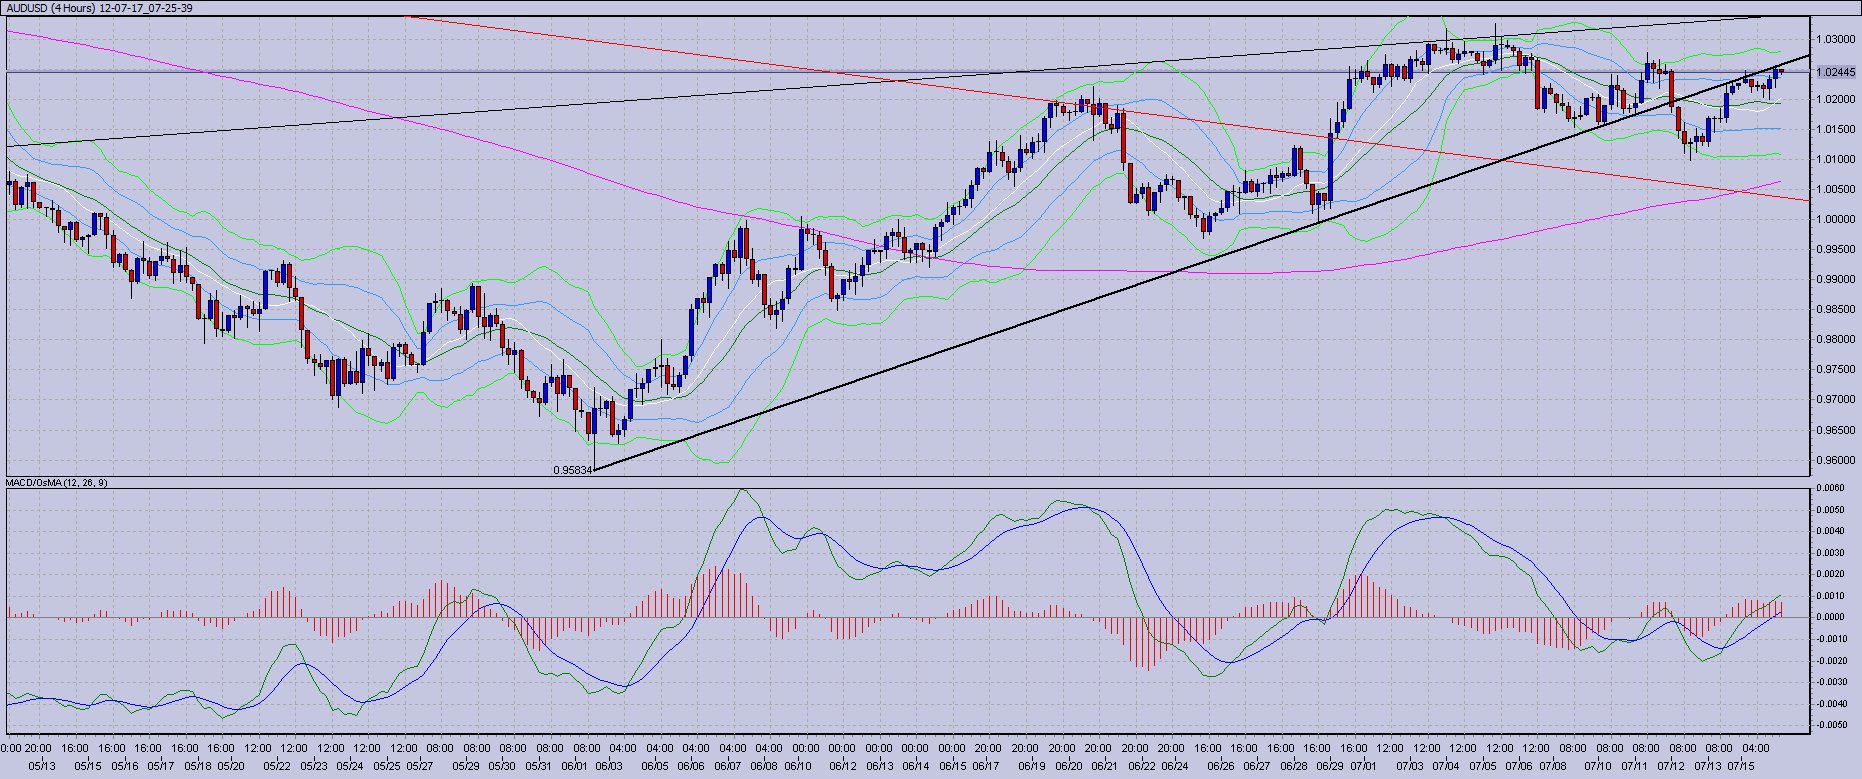Screen dimensions: 1862x779
Task: Select the MACD/OsMA (12, 26, 9) indicator label
Action: 57,483
